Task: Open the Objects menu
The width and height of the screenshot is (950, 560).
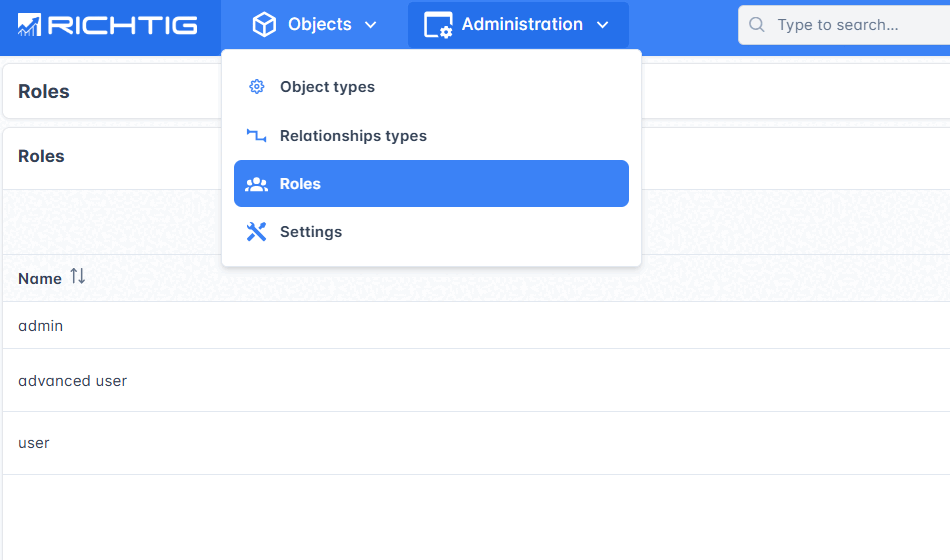Action: (319, 25)
